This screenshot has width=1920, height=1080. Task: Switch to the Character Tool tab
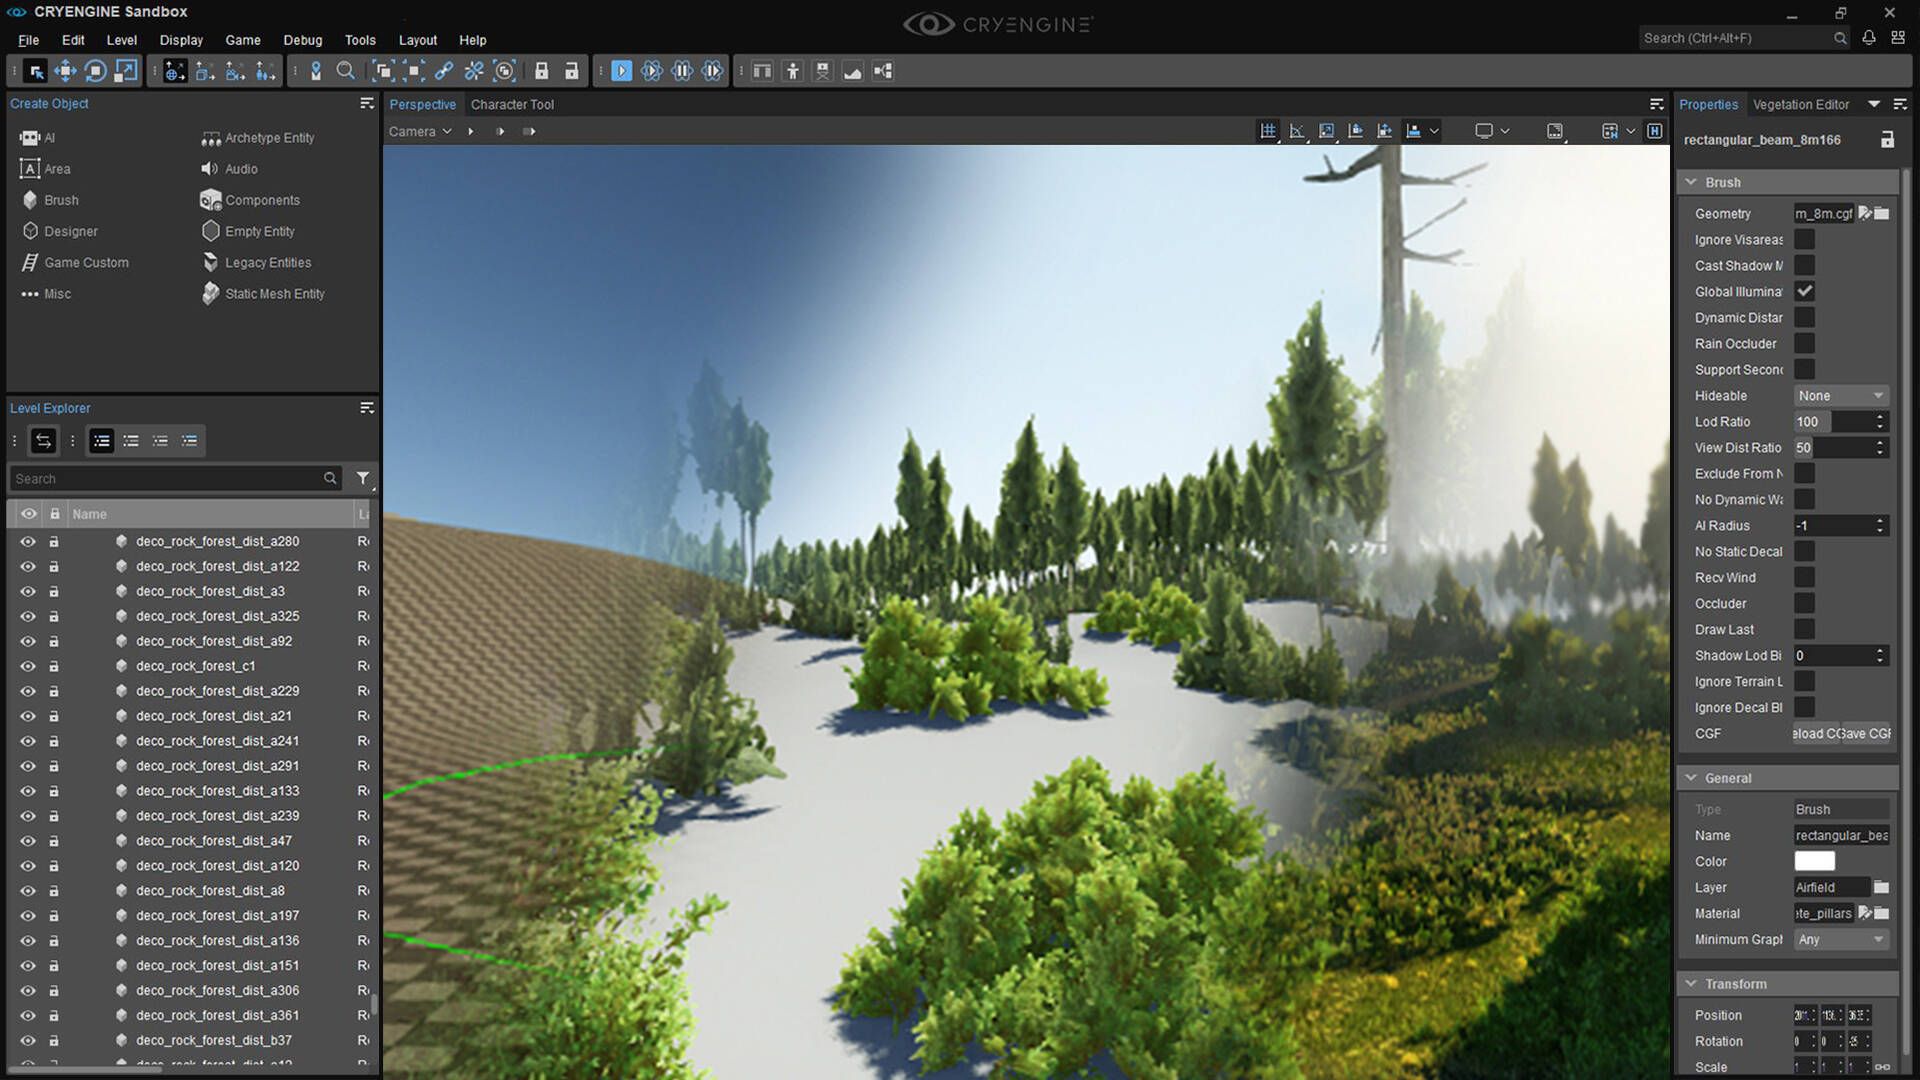click(513, 104)
